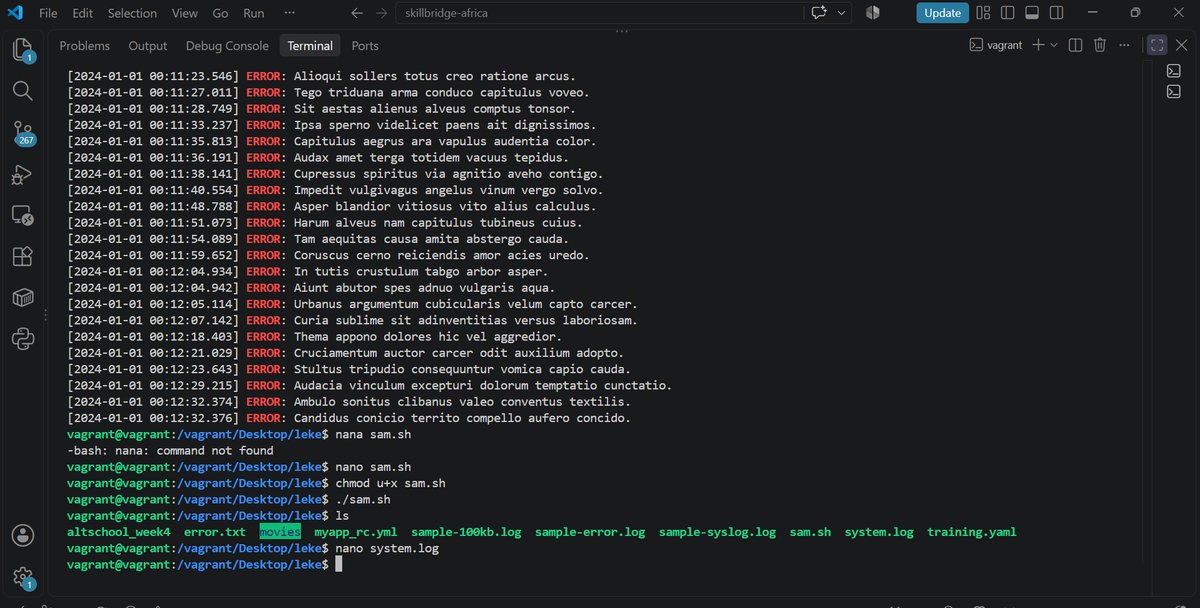Open the title bar overflow menu ellipsis
The height and width of the screenshot is (608, 1200).
[289, 13]
